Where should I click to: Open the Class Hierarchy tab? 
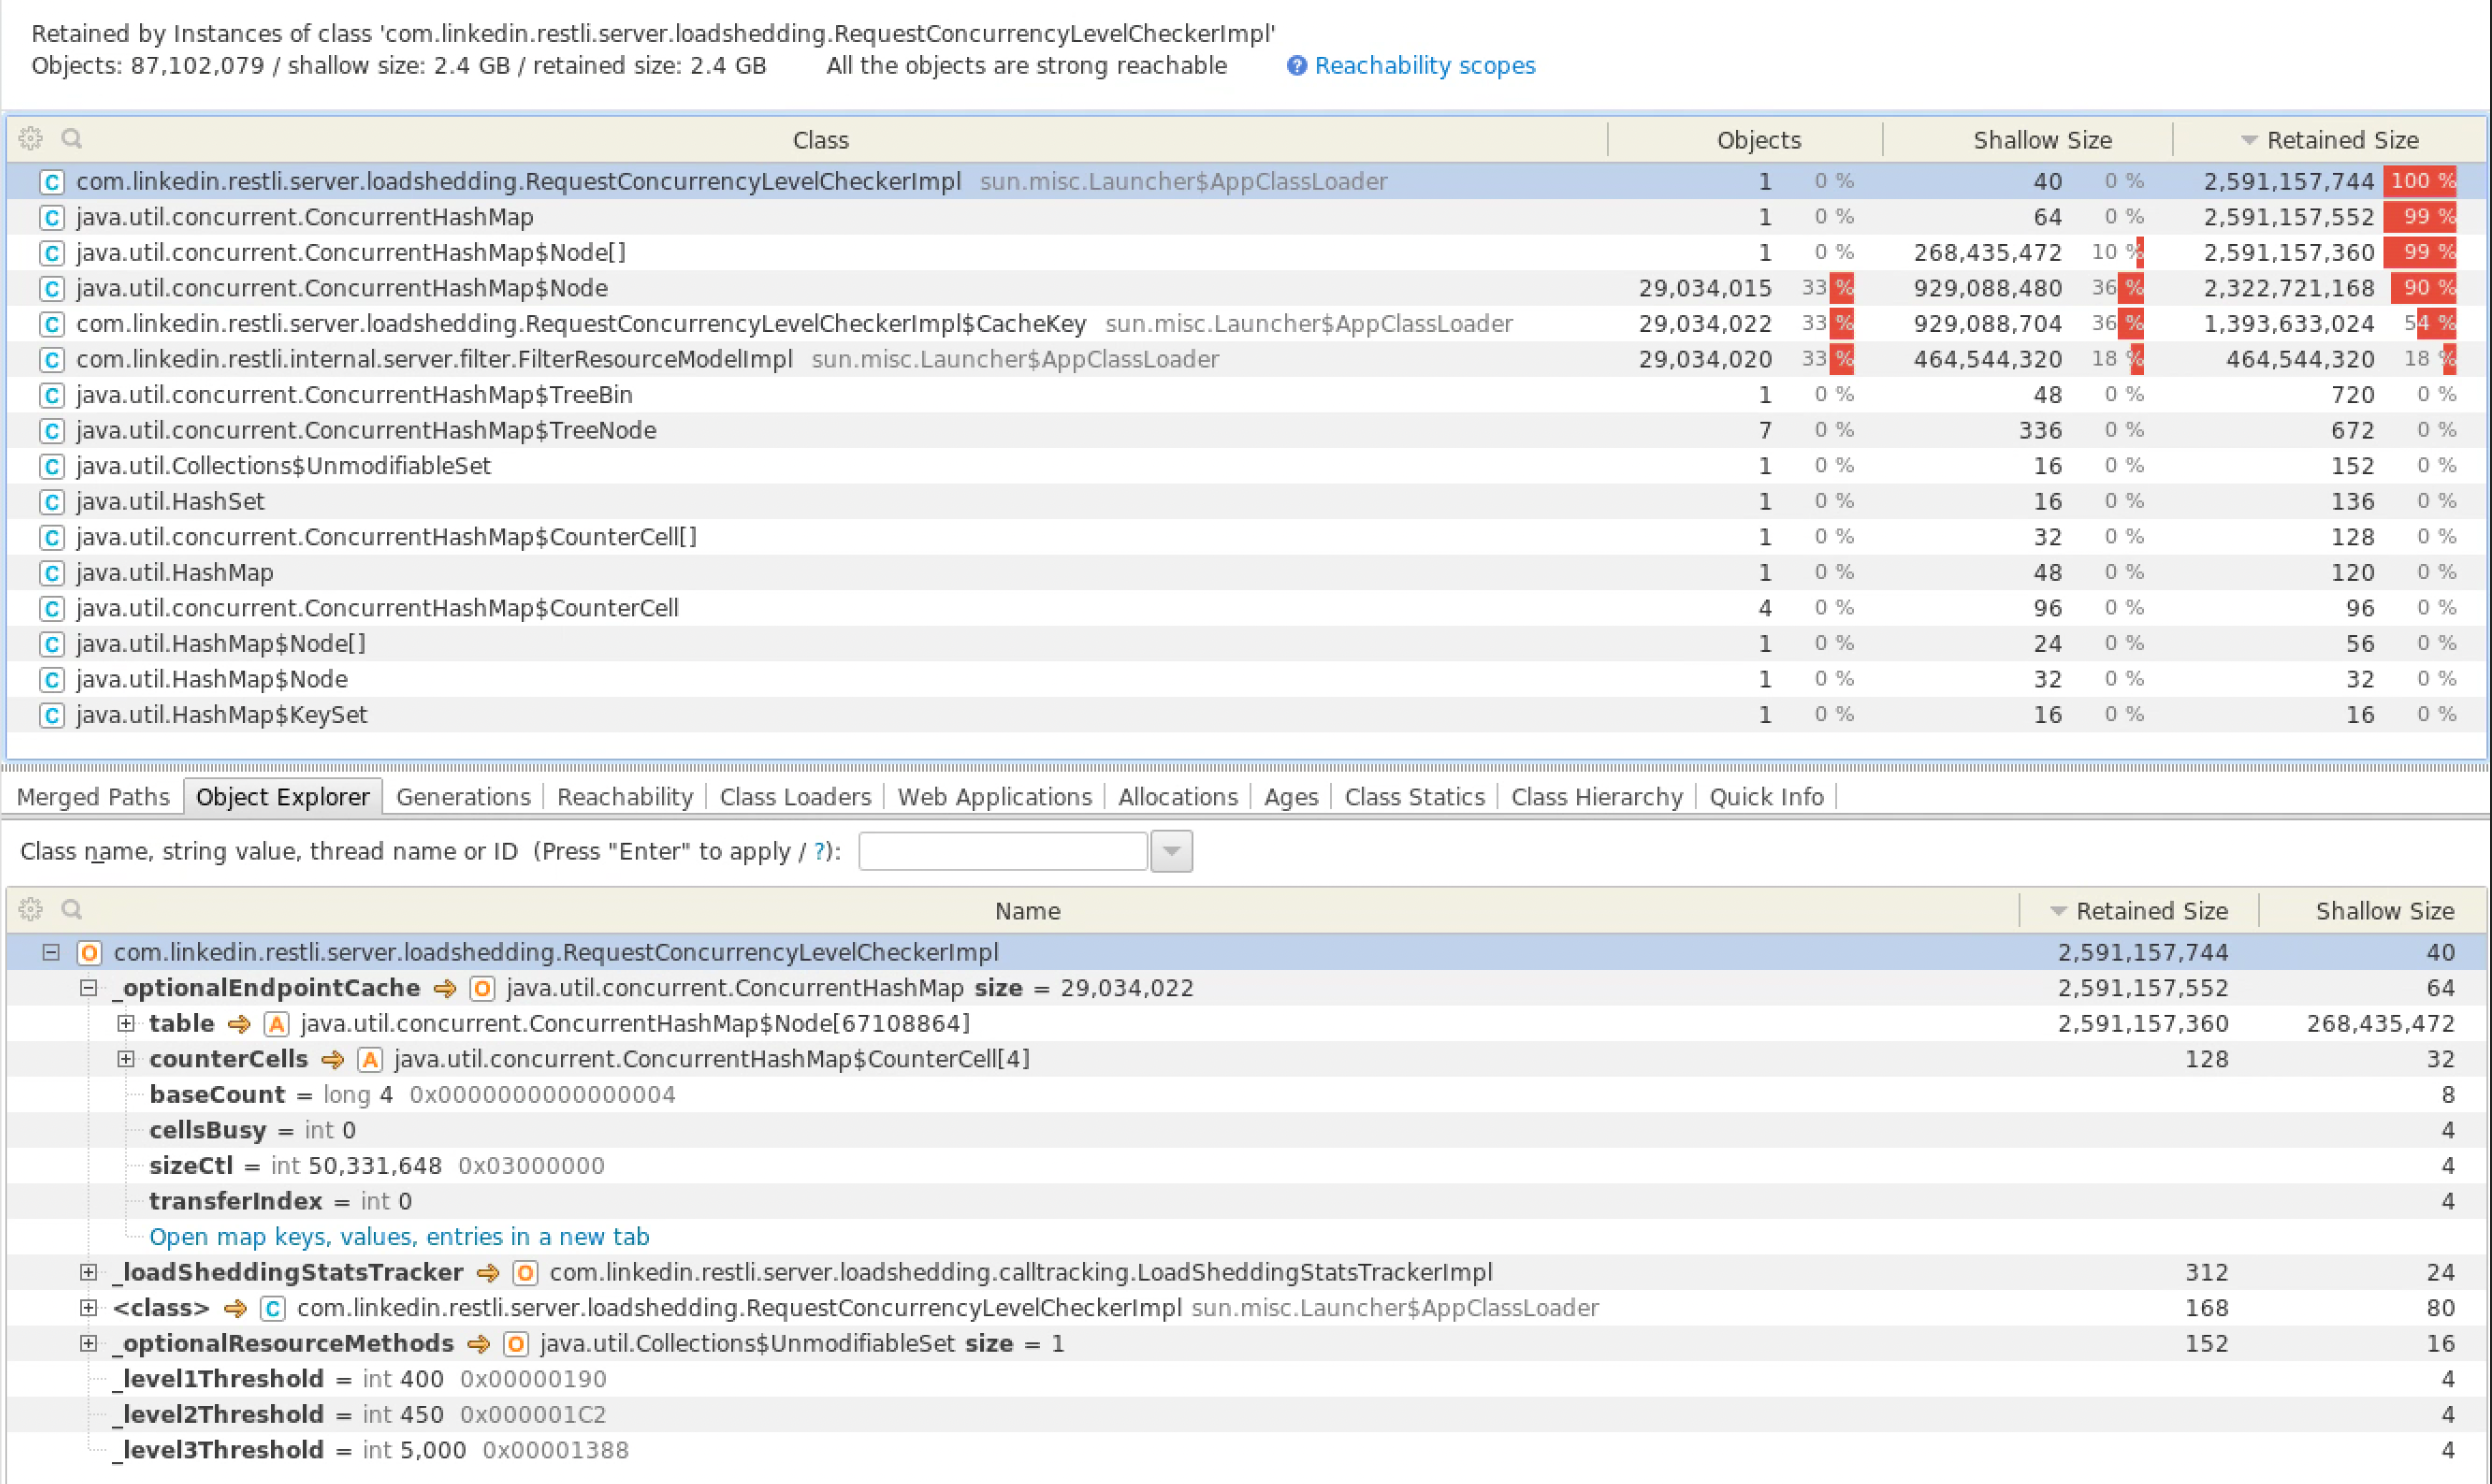[x=1596, y=797]
